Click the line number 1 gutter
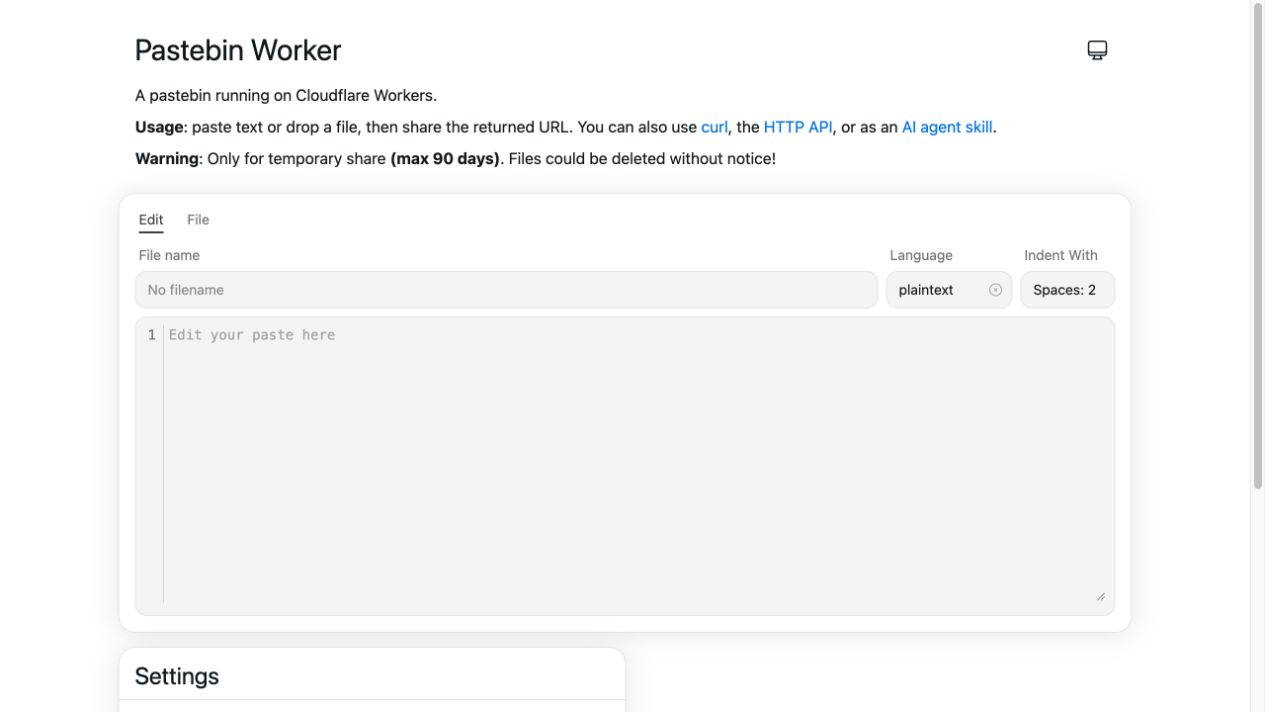Viewport: 1265px width, 712px height. pos(152,335)
